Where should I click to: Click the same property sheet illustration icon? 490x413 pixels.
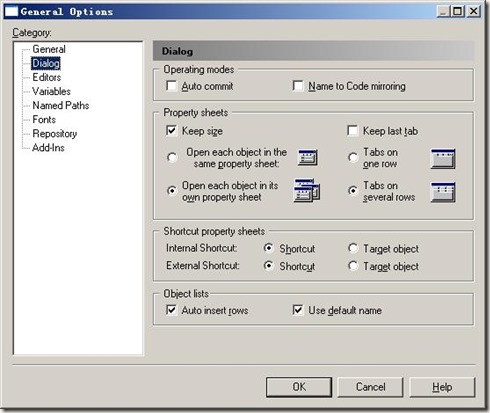tap(308, 158)
